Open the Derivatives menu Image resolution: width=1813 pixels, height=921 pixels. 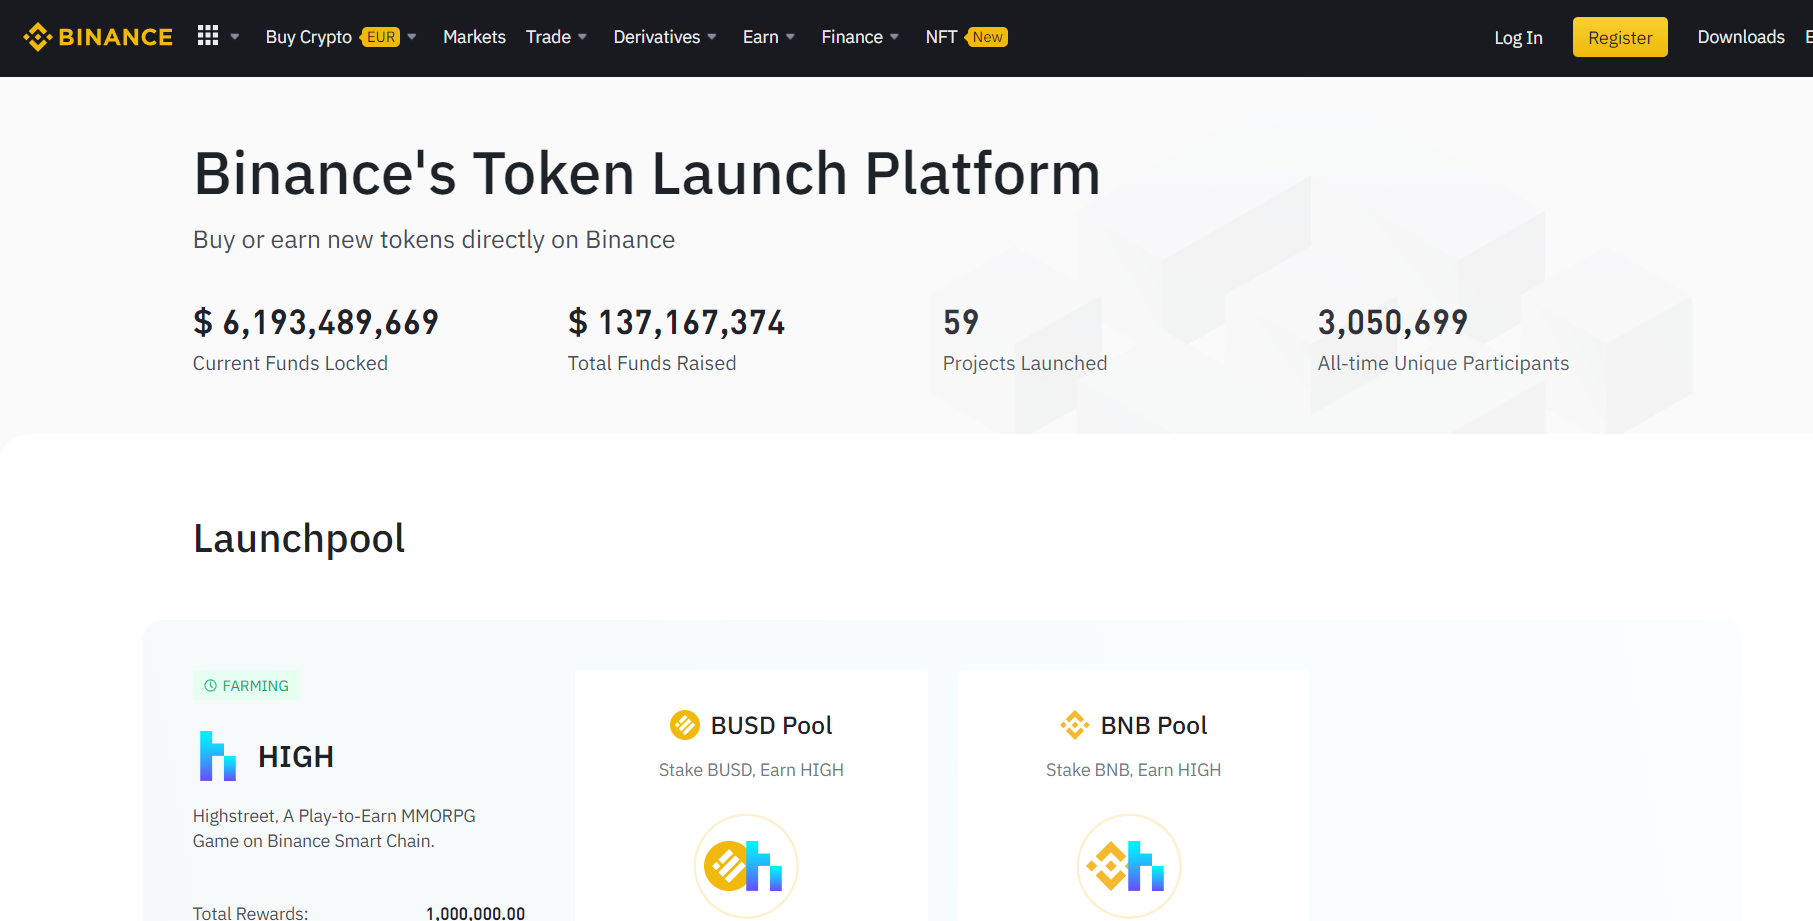pos(656,37)
